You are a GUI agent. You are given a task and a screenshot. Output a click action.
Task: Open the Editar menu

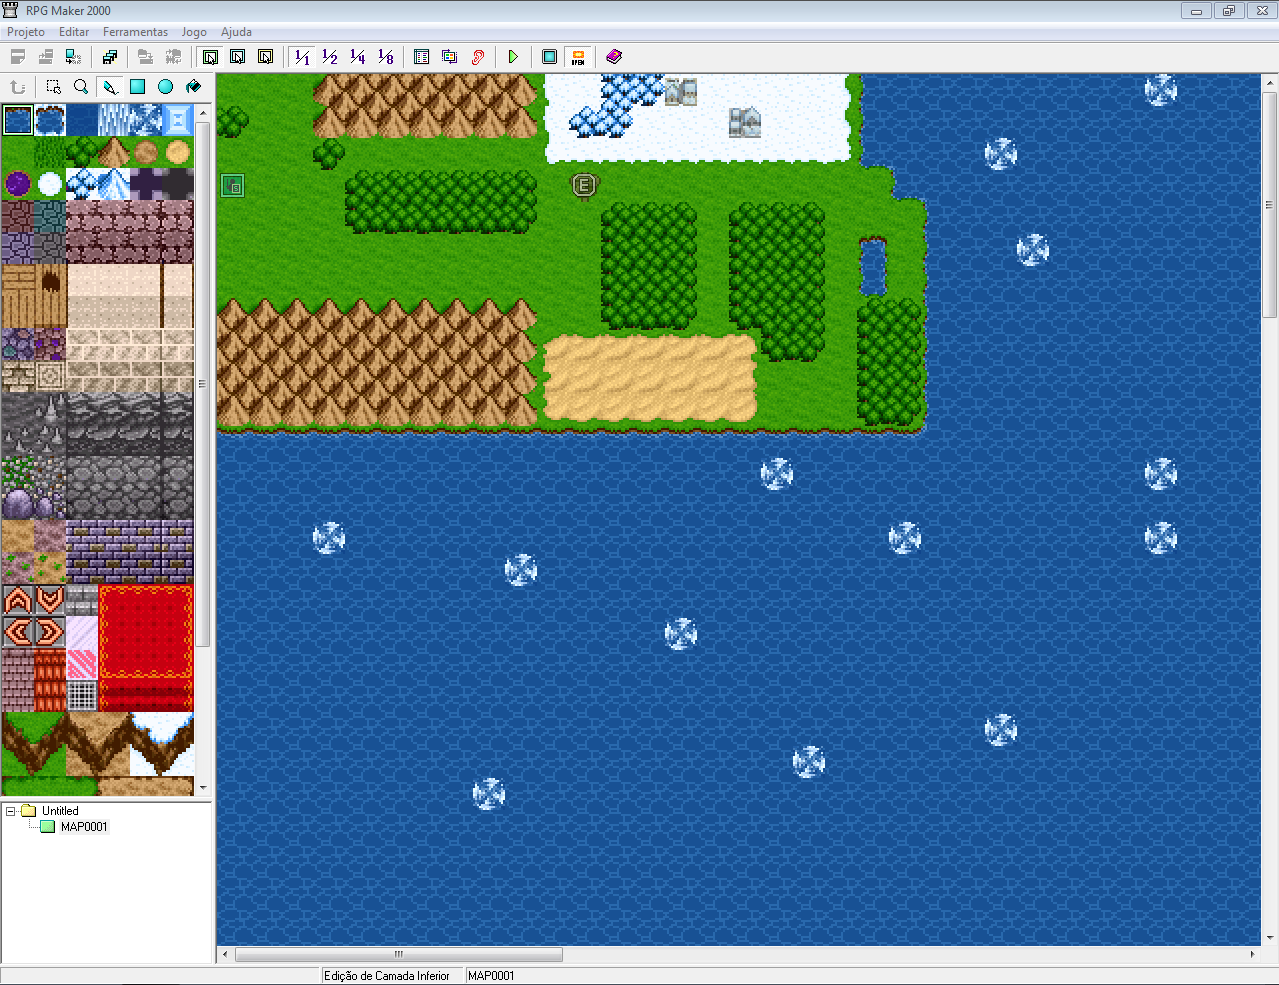tap(74, 32)
